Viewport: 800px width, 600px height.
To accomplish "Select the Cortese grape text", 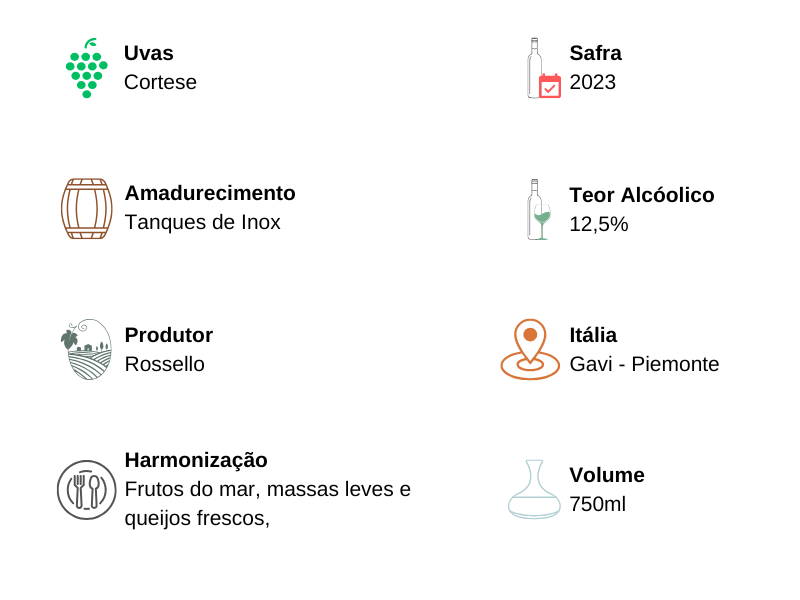I will (160, 82).
